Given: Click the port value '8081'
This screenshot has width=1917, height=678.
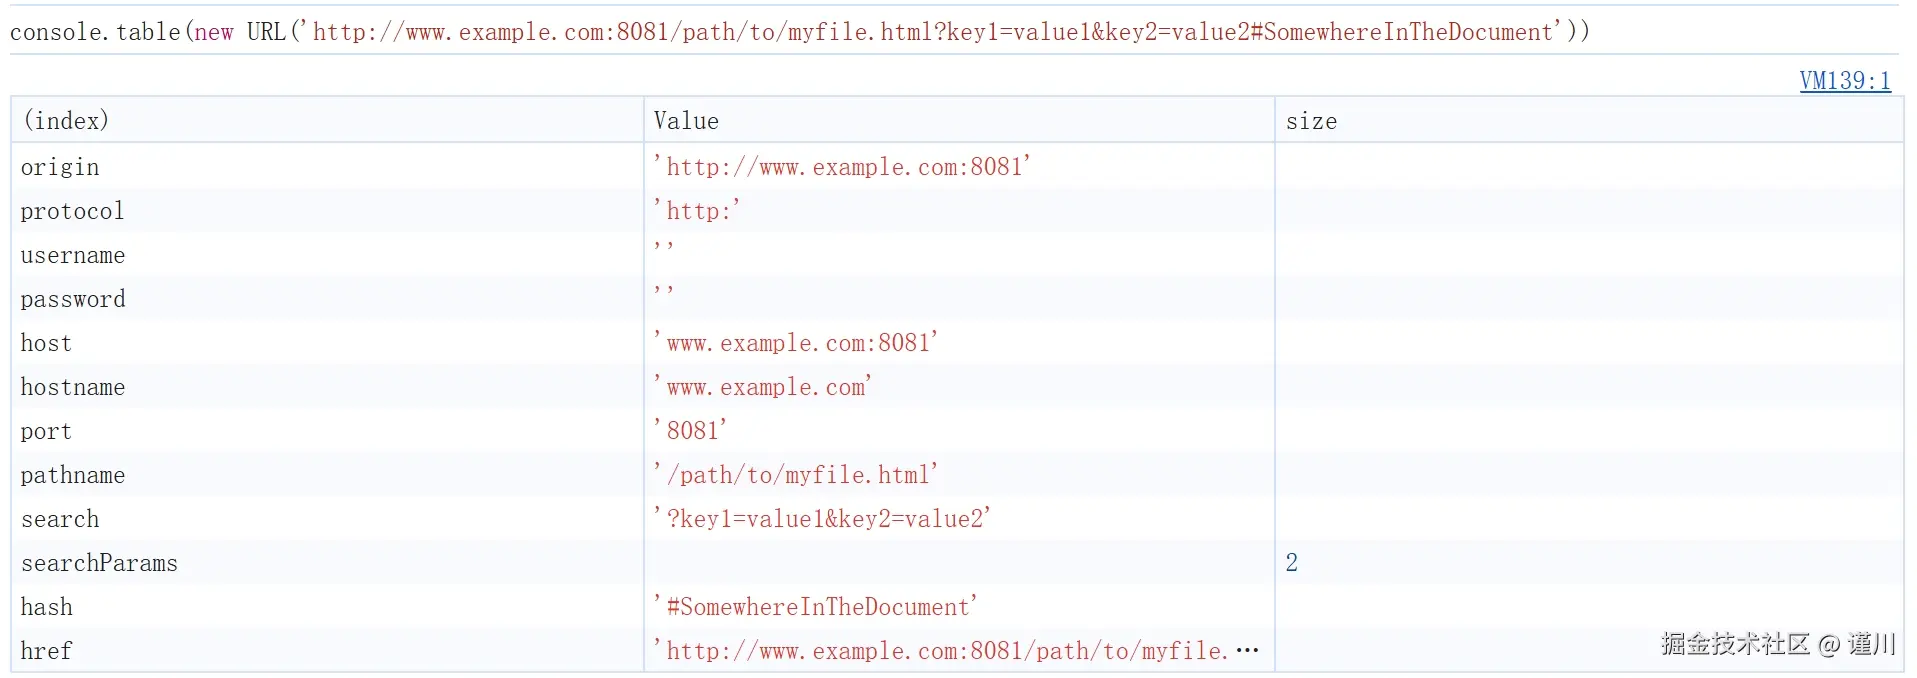Looking at the screenshot, I should click(690, 430).
